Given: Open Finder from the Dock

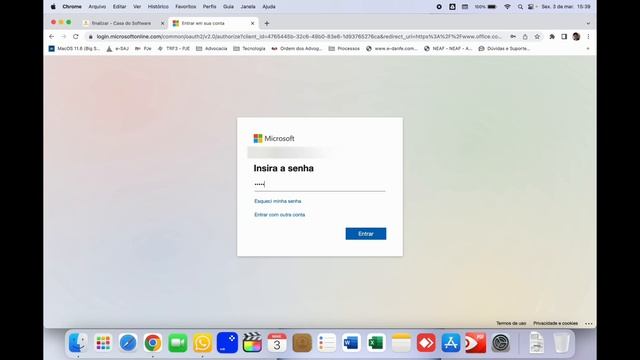Looking at the screenshot, I should (78, 343).
